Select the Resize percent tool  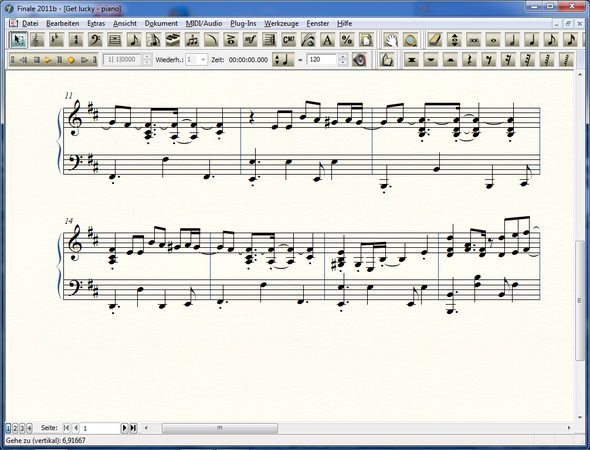click(347, 40)
